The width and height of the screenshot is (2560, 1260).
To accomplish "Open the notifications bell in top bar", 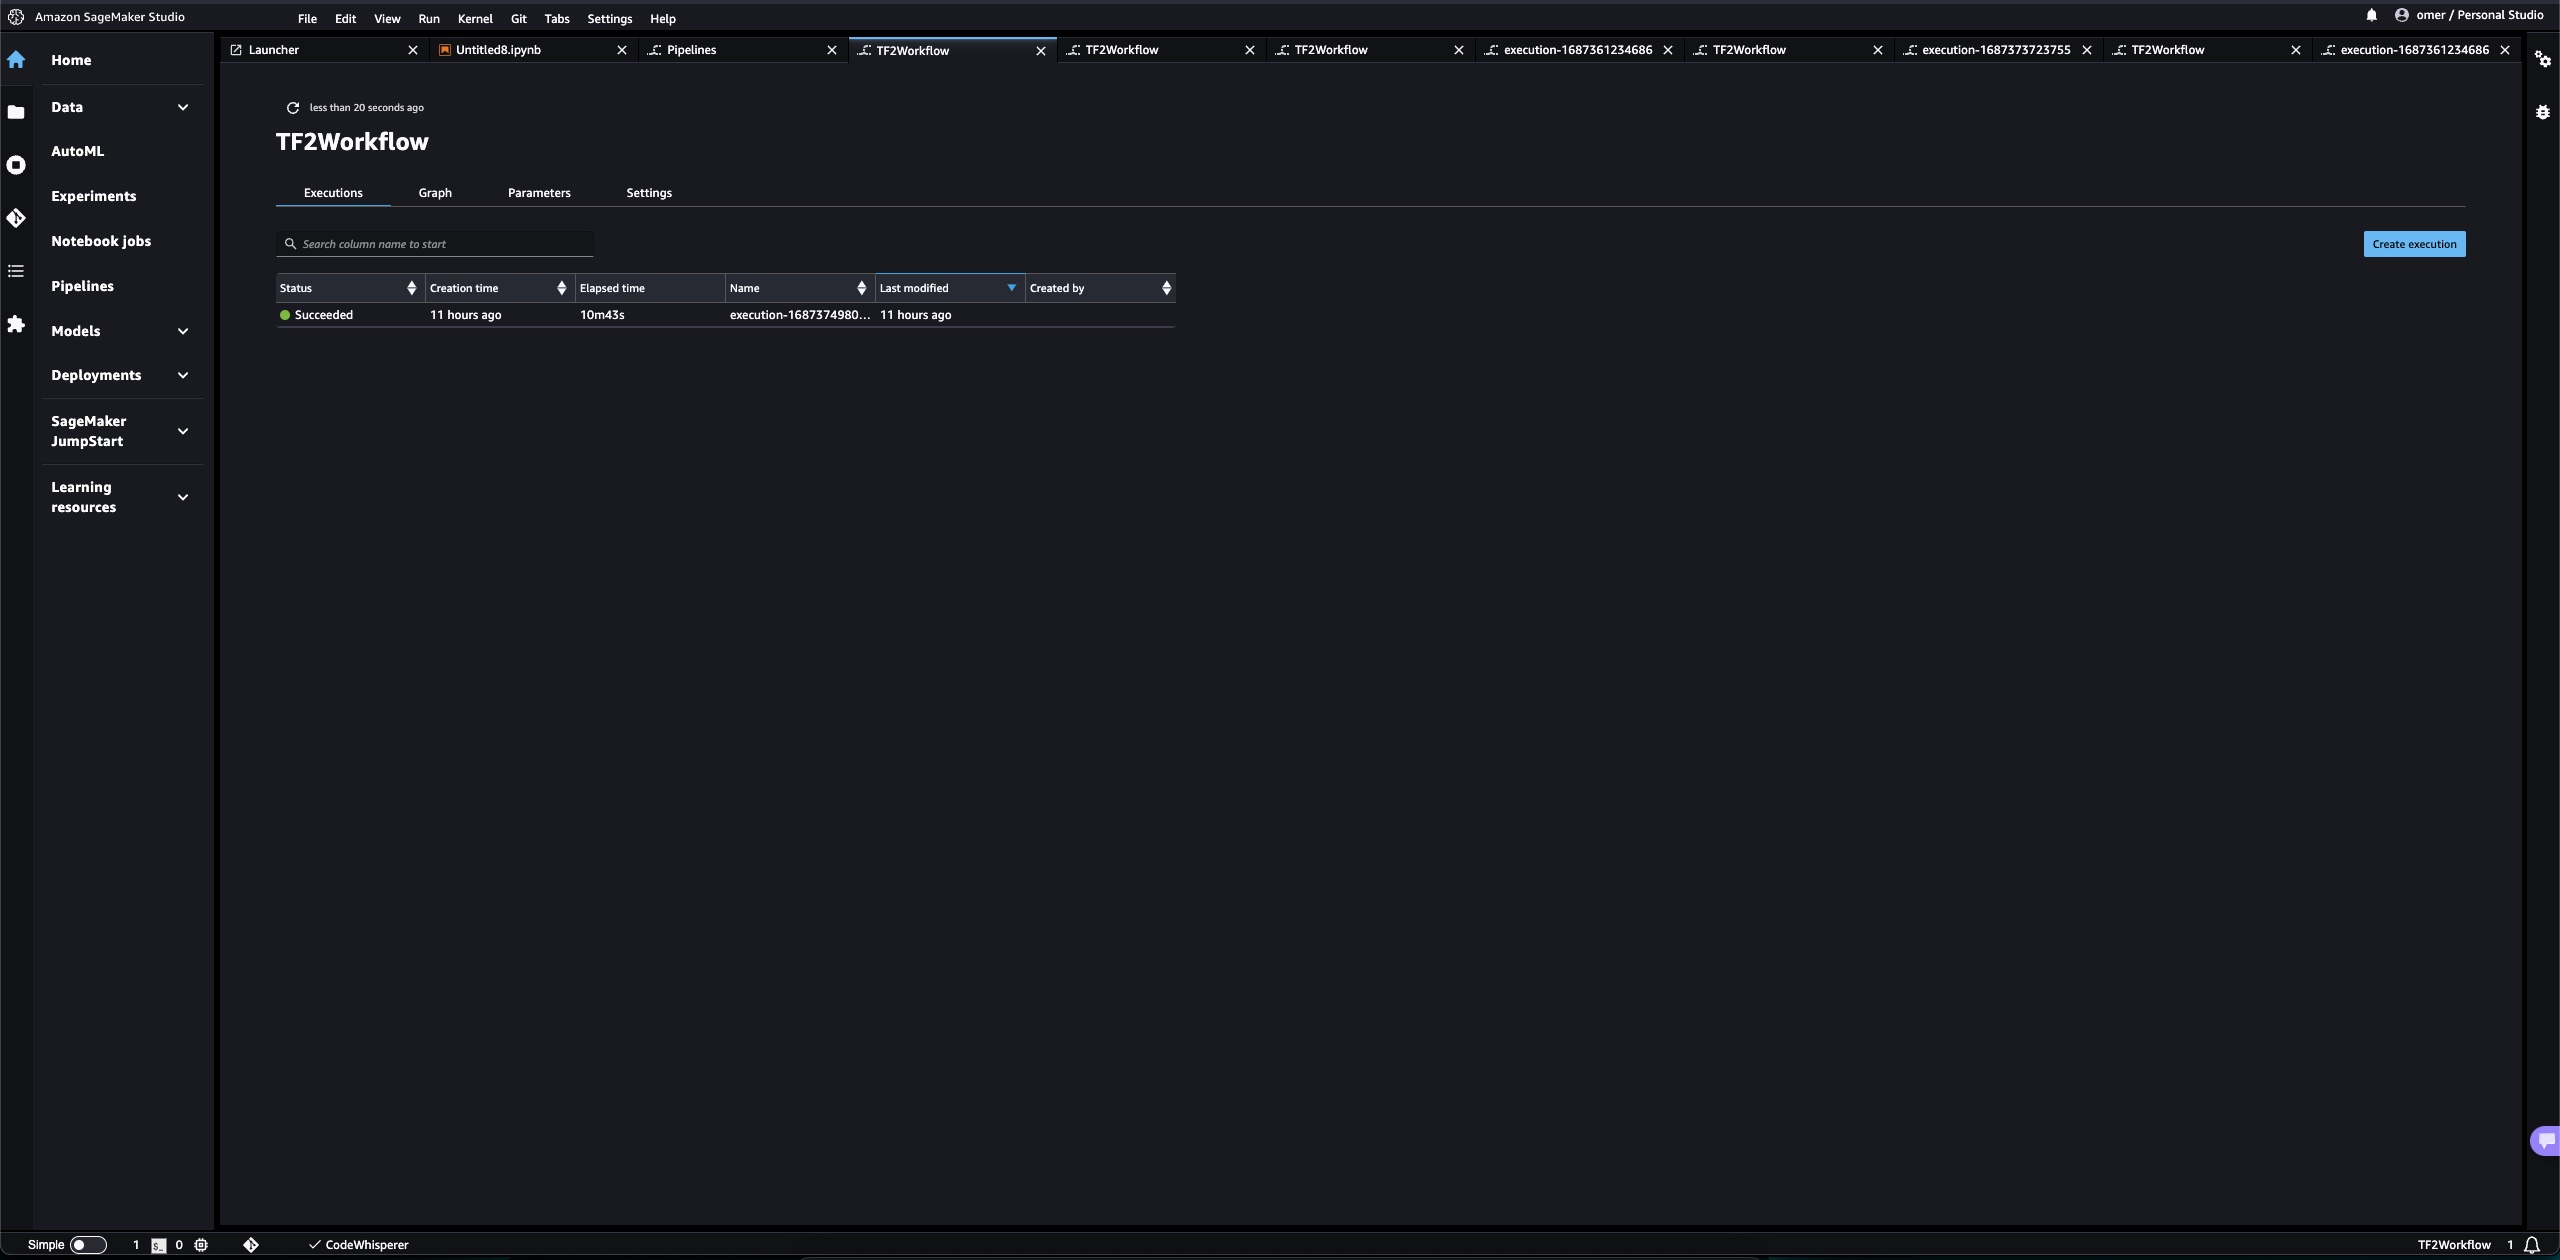I will (x=2371, y=15).
